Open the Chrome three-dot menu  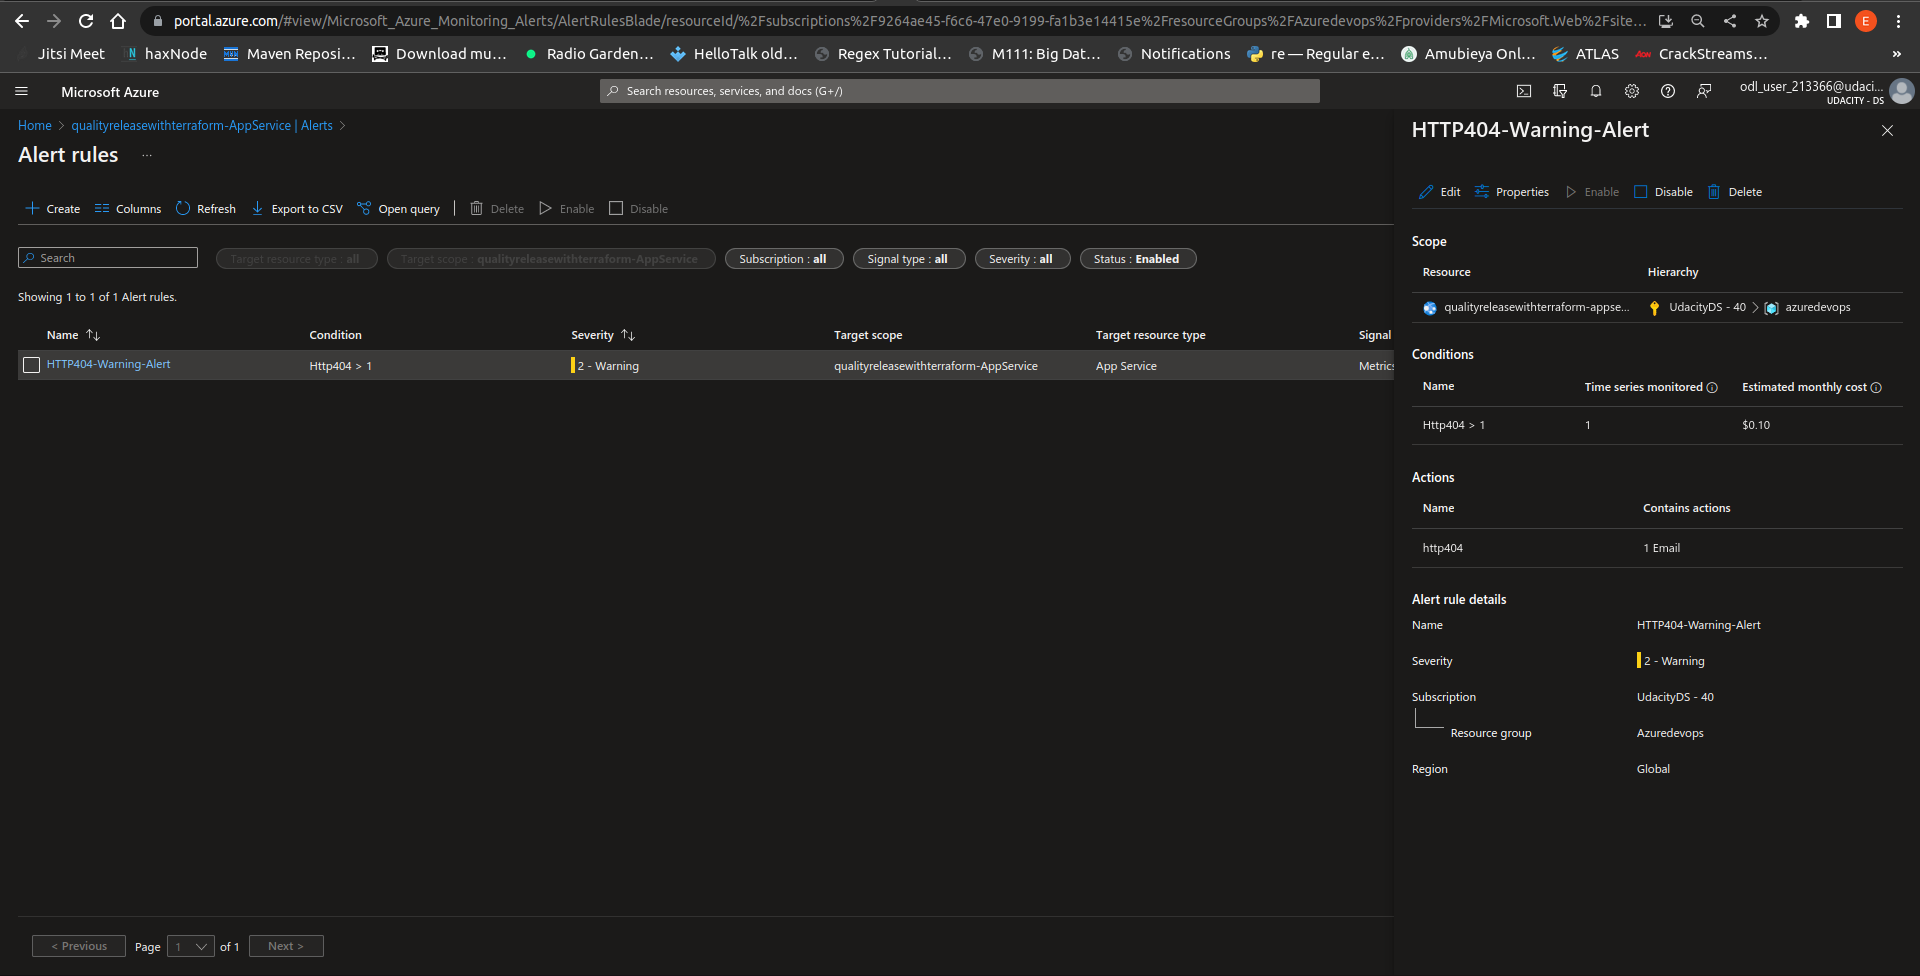click(1898, 21)
